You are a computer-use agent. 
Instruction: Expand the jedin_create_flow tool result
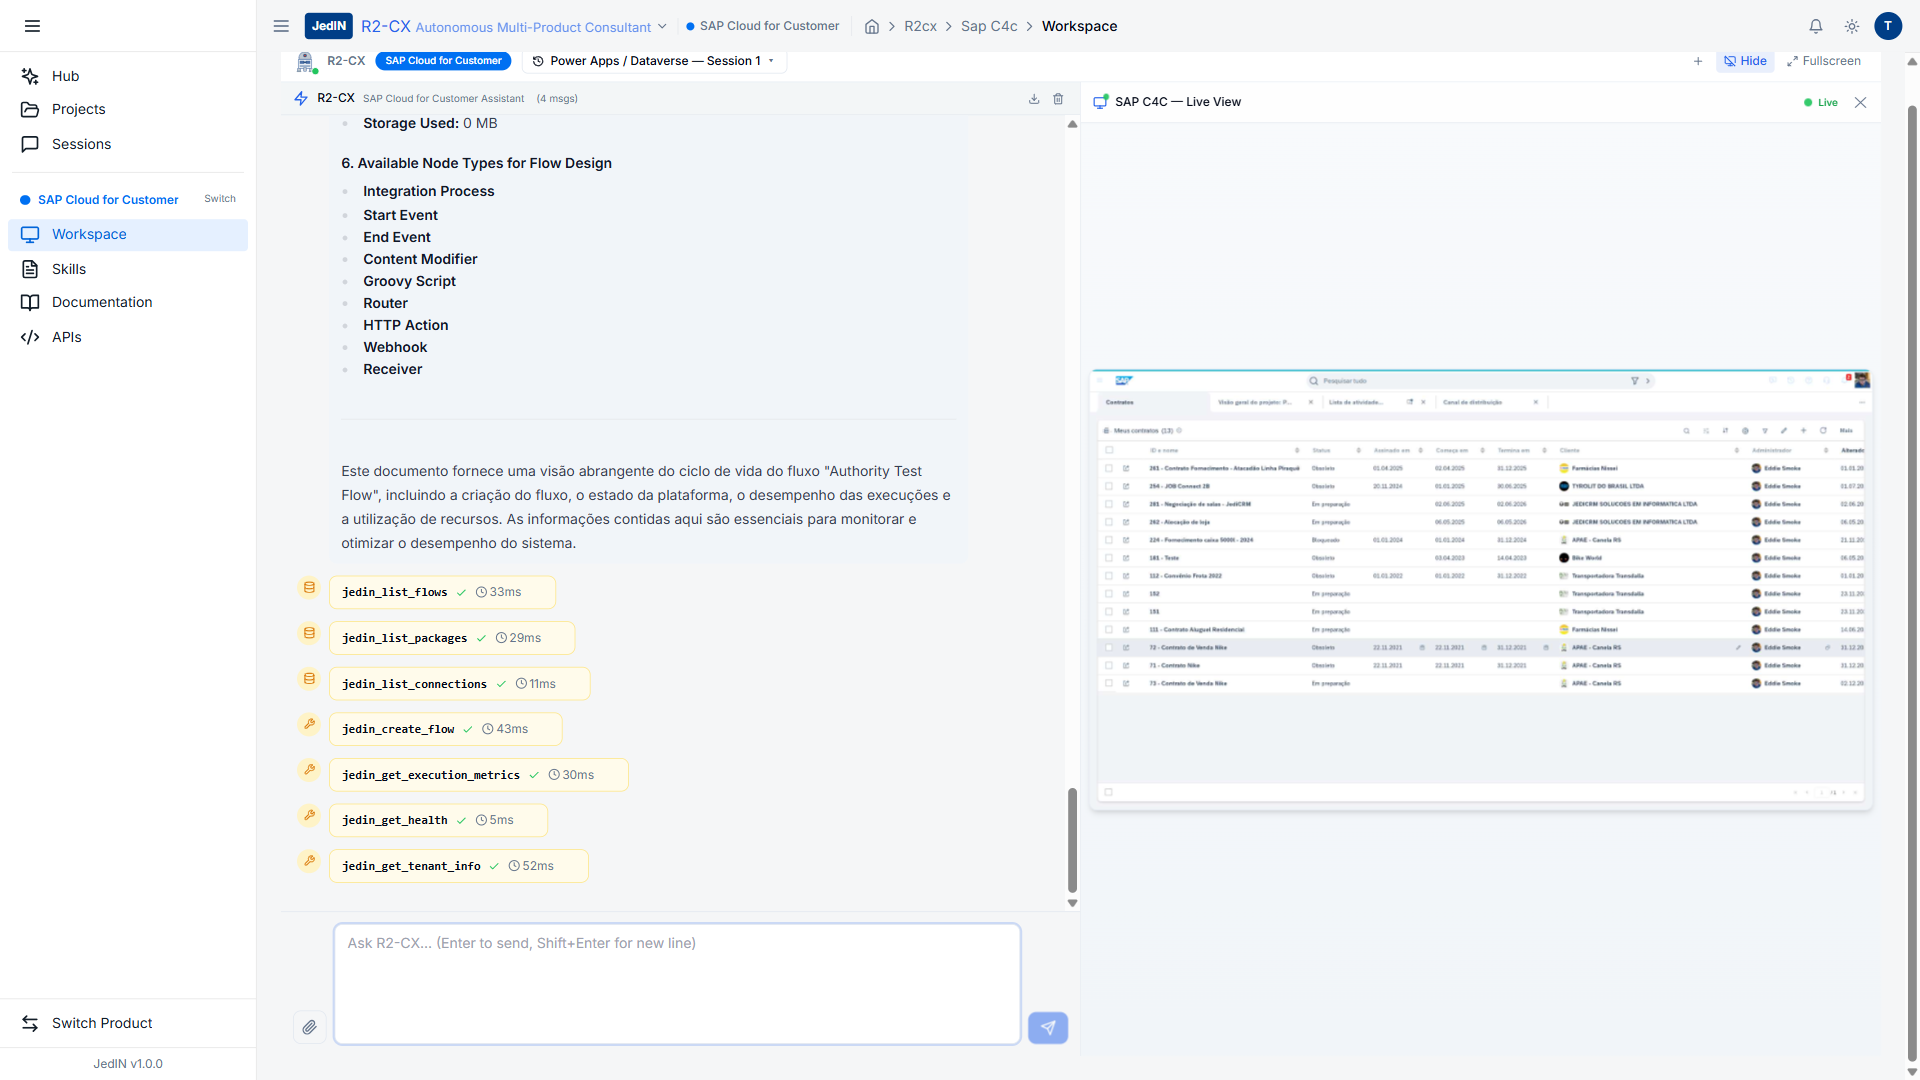445,729
